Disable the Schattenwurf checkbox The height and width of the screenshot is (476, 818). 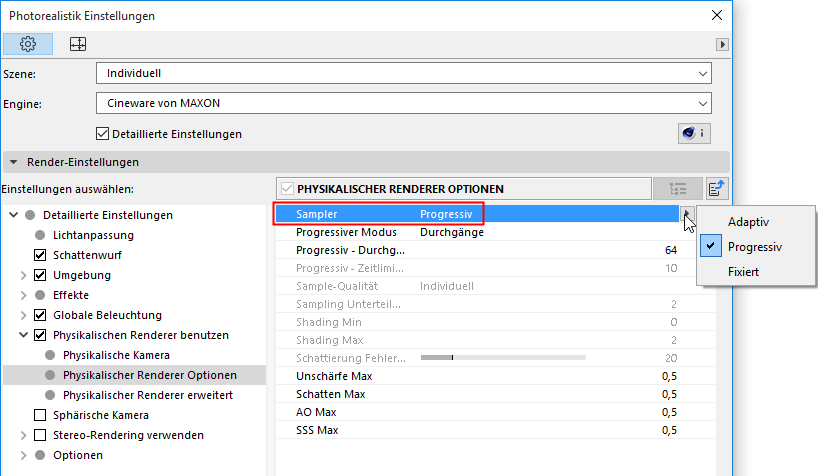(x=40, y=255)
